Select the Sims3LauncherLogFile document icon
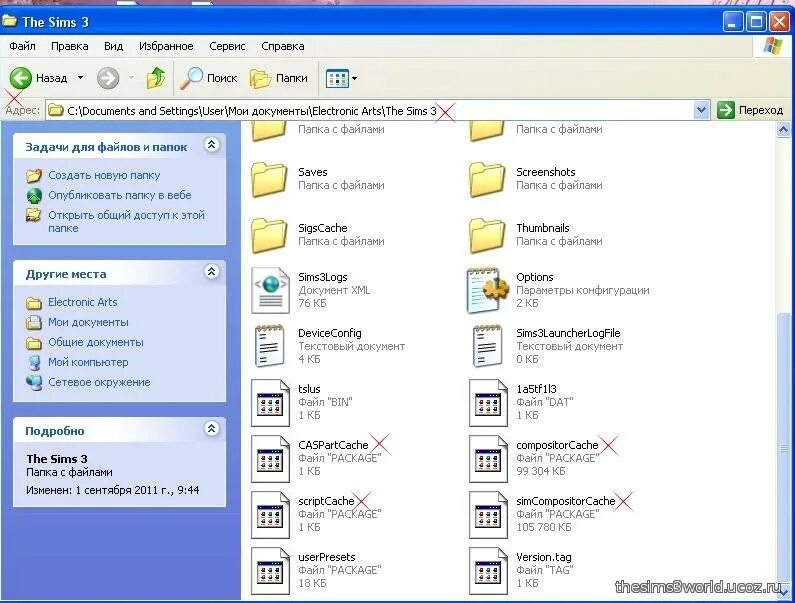 coord(487,346)
